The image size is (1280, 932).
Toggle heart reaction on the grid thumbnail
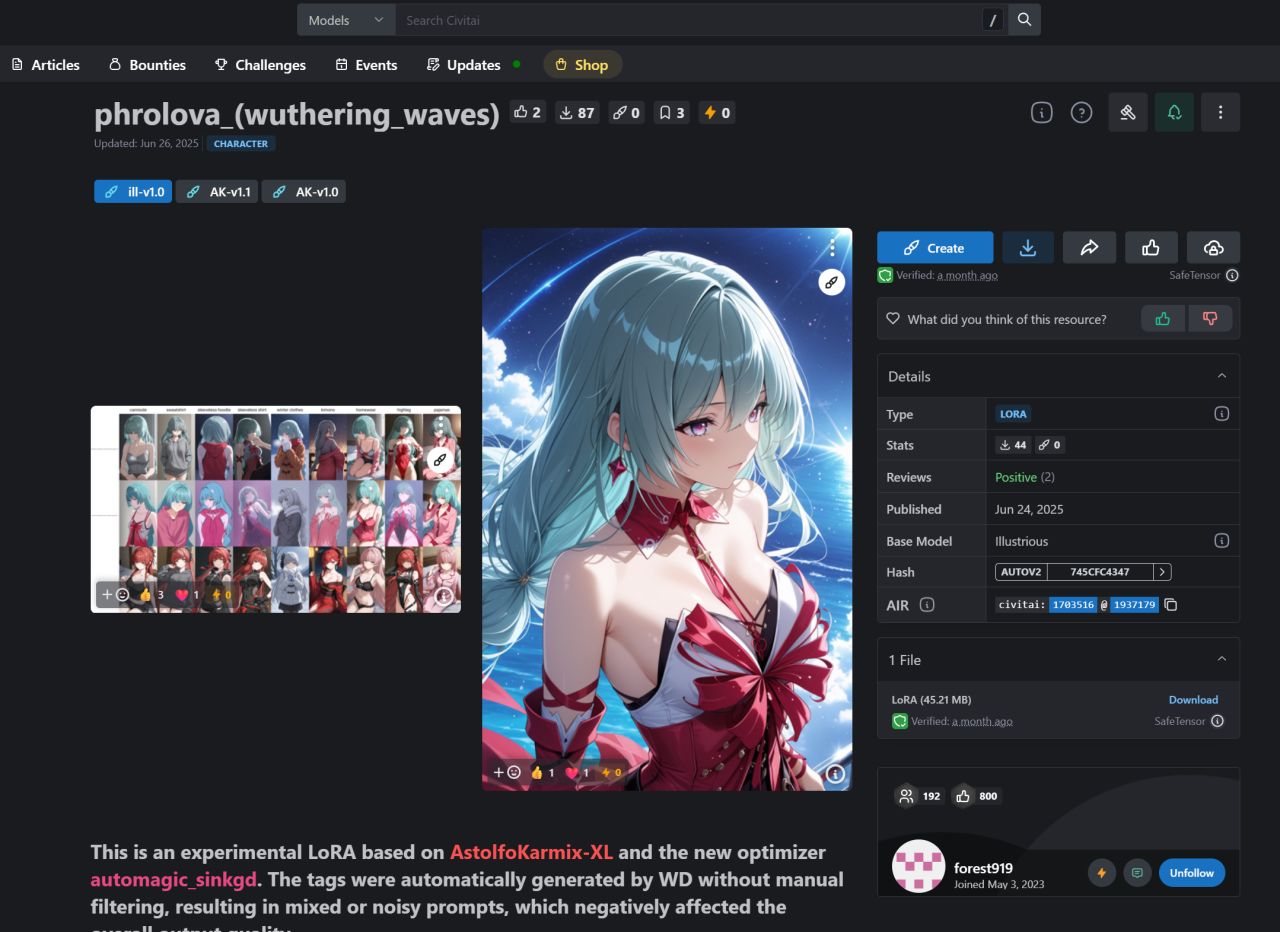187,594
